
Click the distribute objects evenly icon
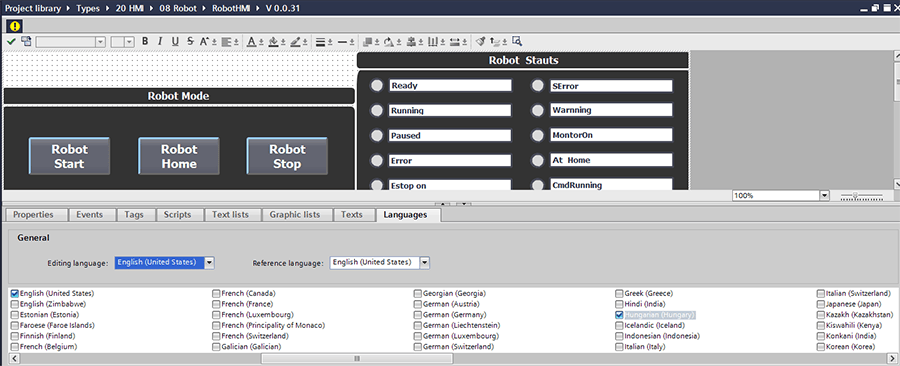[433, 41]
